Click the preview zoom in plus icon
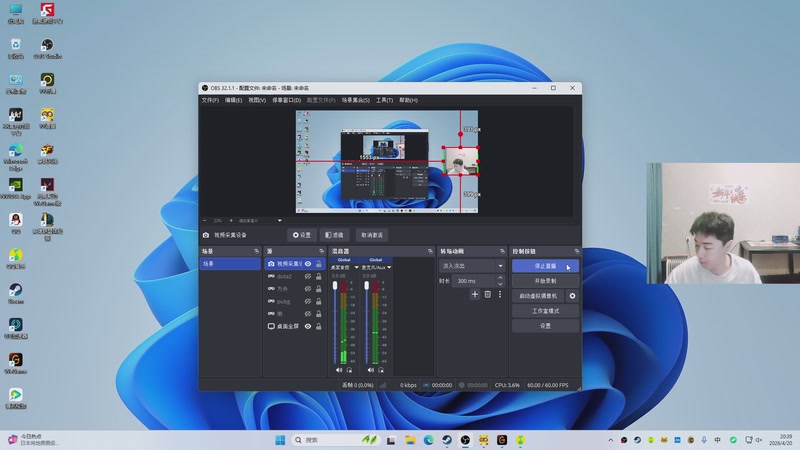The image size is (800, 450). click(231, 220)
